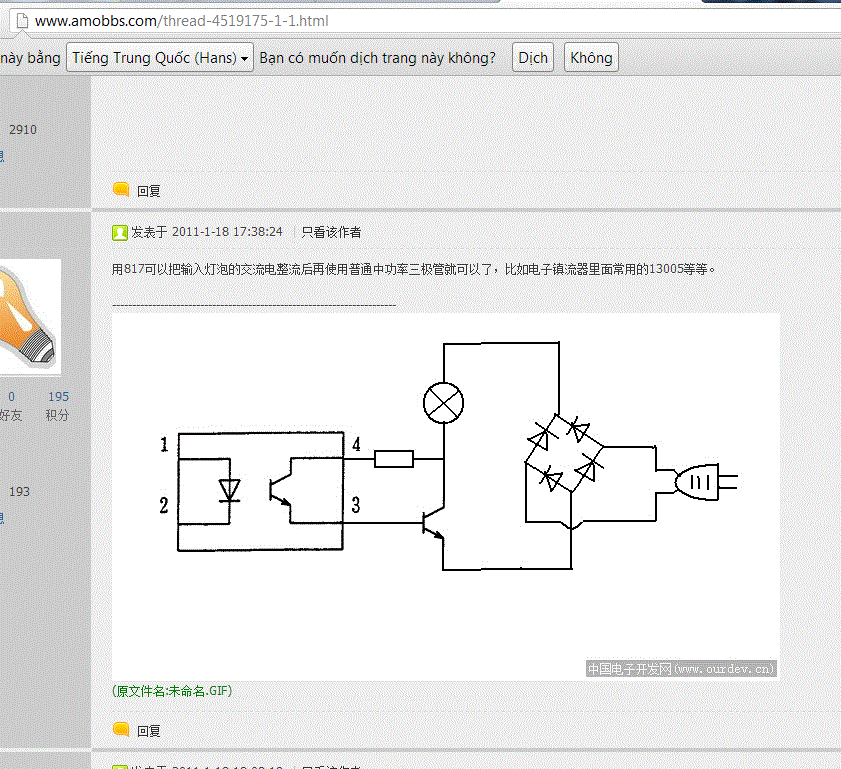This screenshot has height=769, width=841.
Task: Open the light bulb avatar image
Action: [x=30, y=317]
